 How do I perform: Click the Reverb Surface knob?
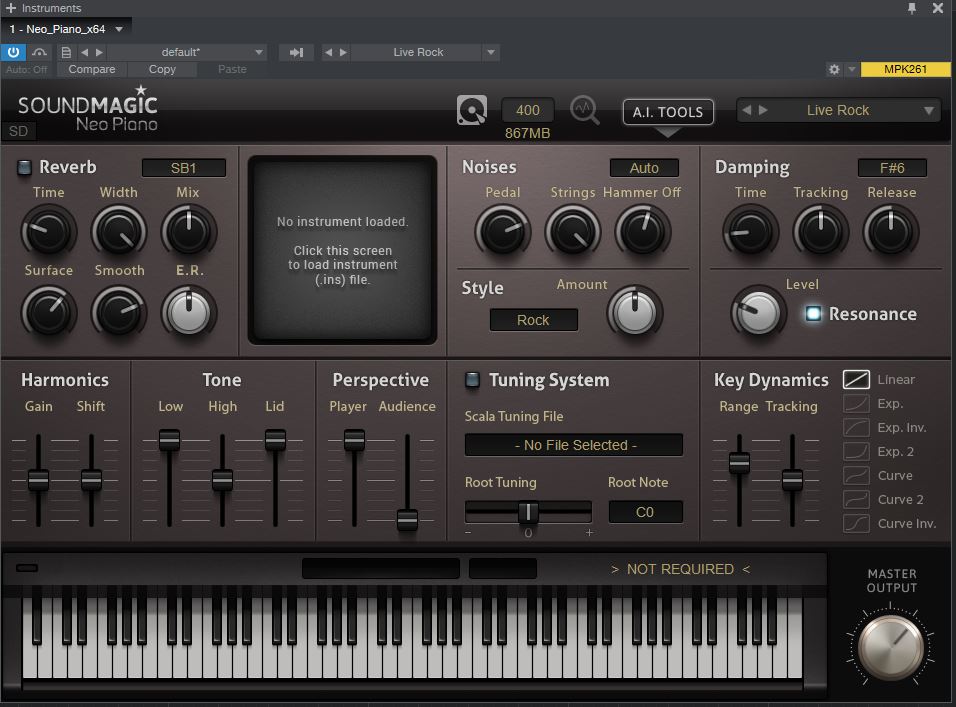click(48, 312)
